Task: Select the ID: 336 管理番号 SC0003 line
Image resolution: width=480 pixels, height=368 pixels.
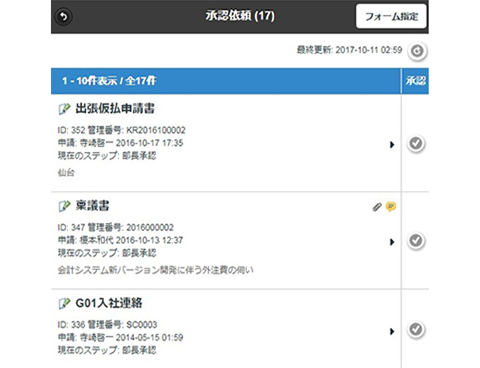Action: tap(107, 325)
